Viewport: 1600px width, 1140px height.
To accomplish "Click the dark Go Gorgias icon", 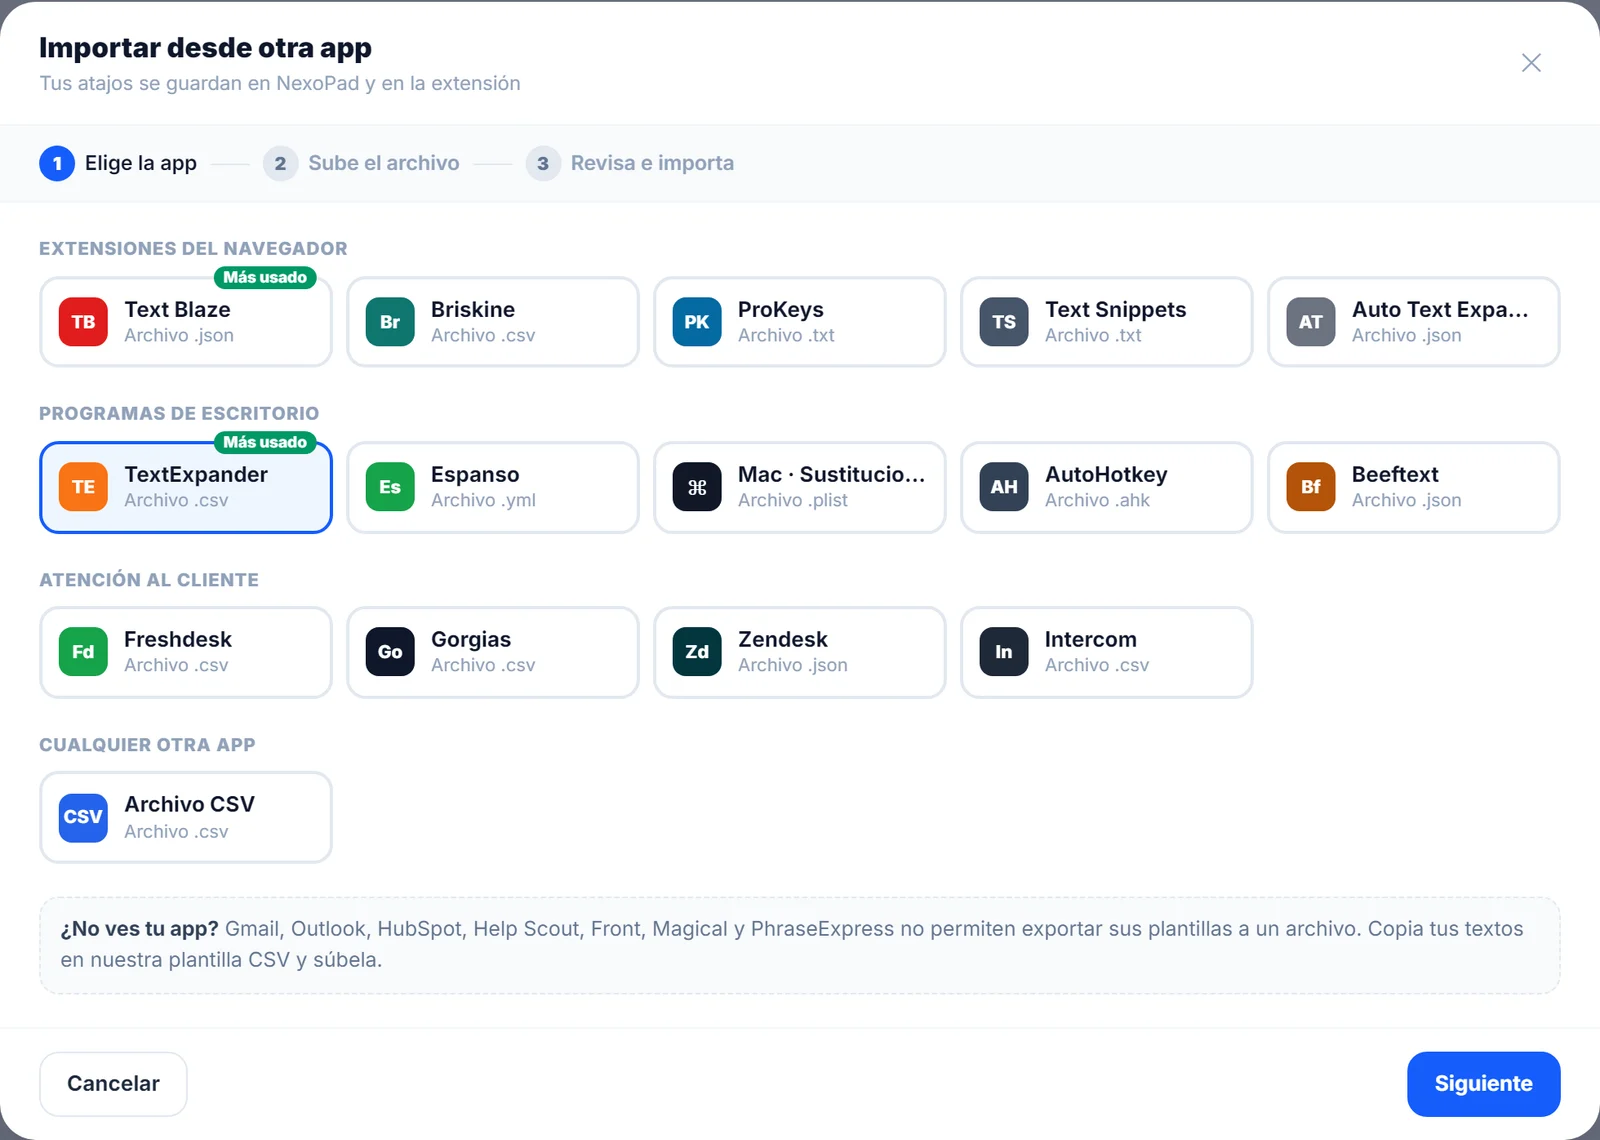I will (390, 652).
